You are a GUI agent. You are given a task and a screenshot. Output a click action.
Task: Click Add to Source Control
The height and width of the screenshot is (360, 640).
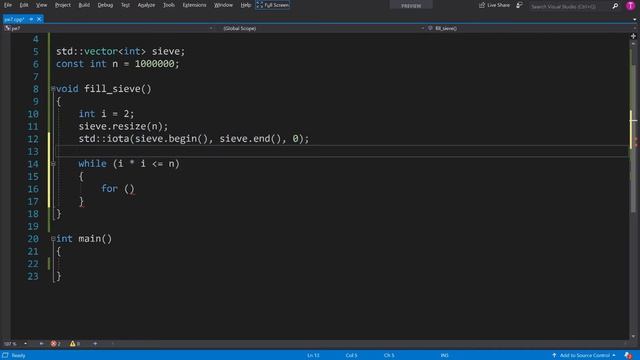tap(584, 356)
